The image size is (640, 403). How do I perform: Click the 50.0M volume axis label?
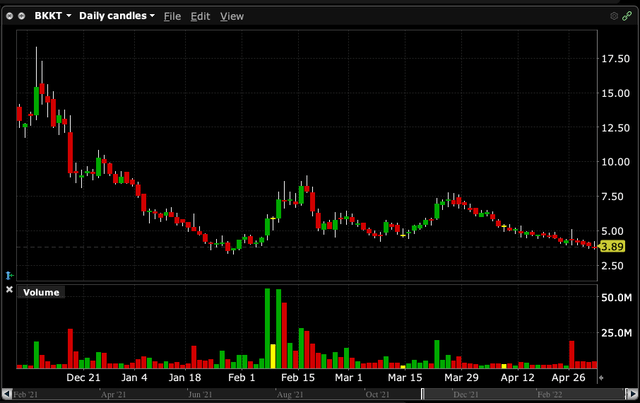click(x=616, y=298)
